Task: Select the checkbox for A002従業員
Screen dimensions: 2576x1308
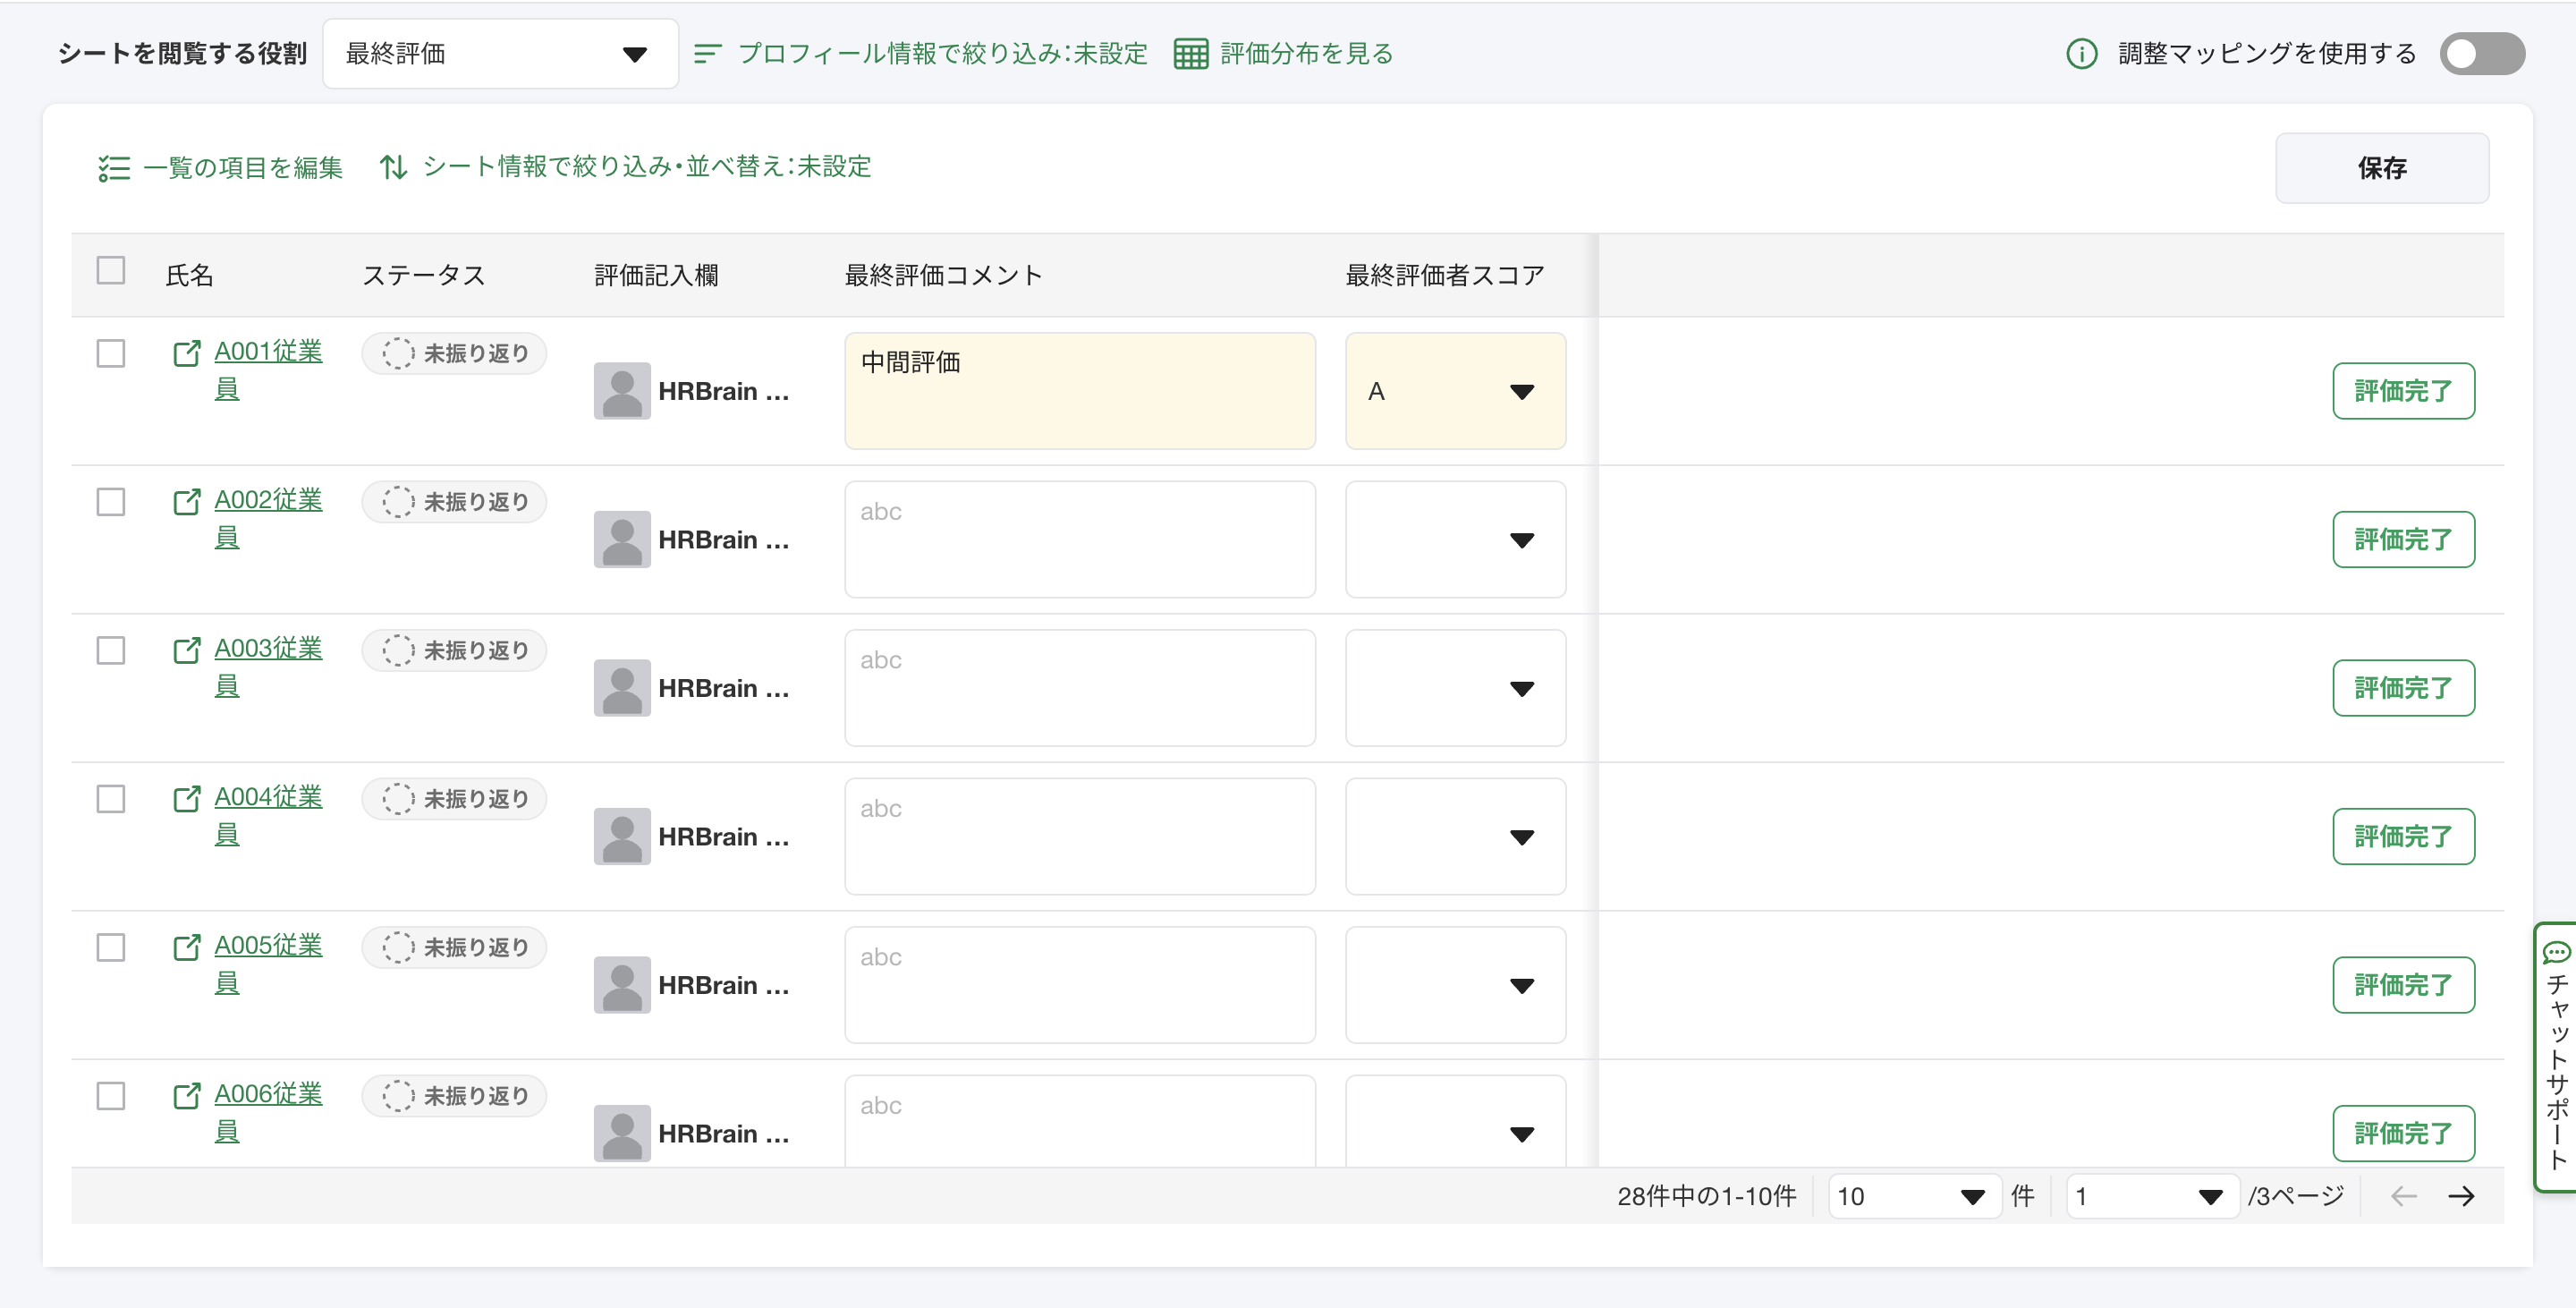Action: point(111,501)
